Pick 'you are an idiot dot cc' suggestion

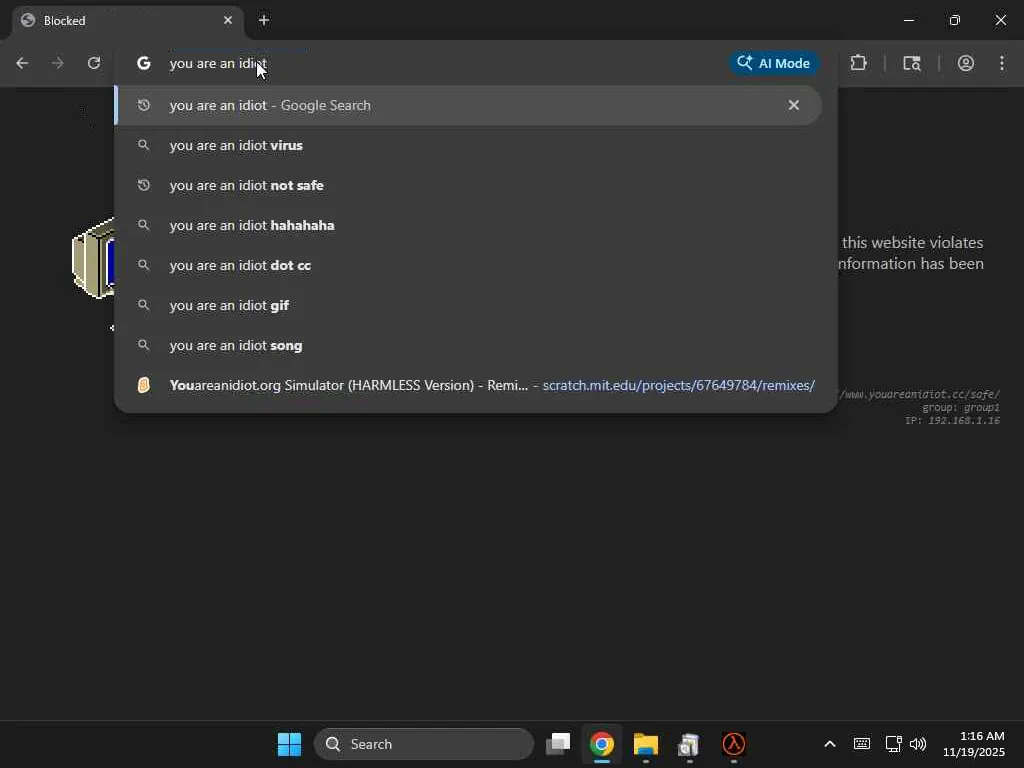click(x=468, y=265)
